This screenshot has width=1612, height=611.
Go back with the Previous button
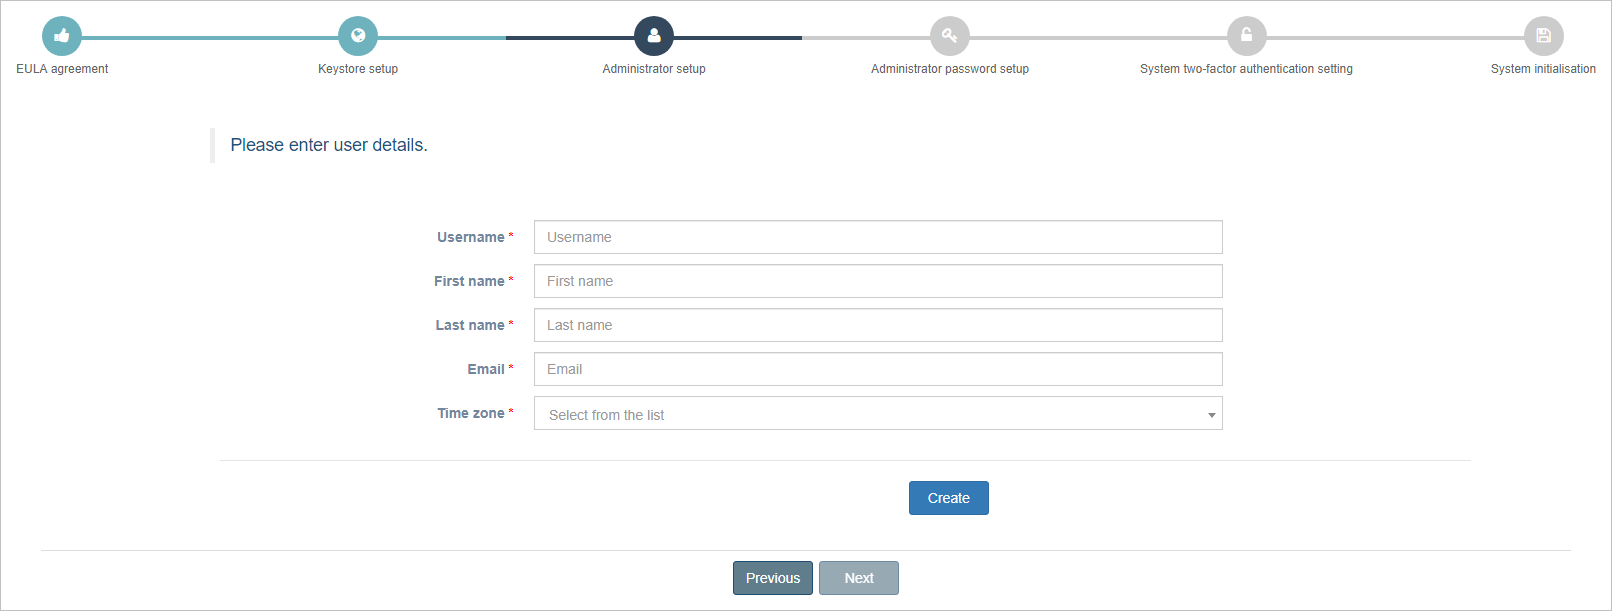(773, 578)
